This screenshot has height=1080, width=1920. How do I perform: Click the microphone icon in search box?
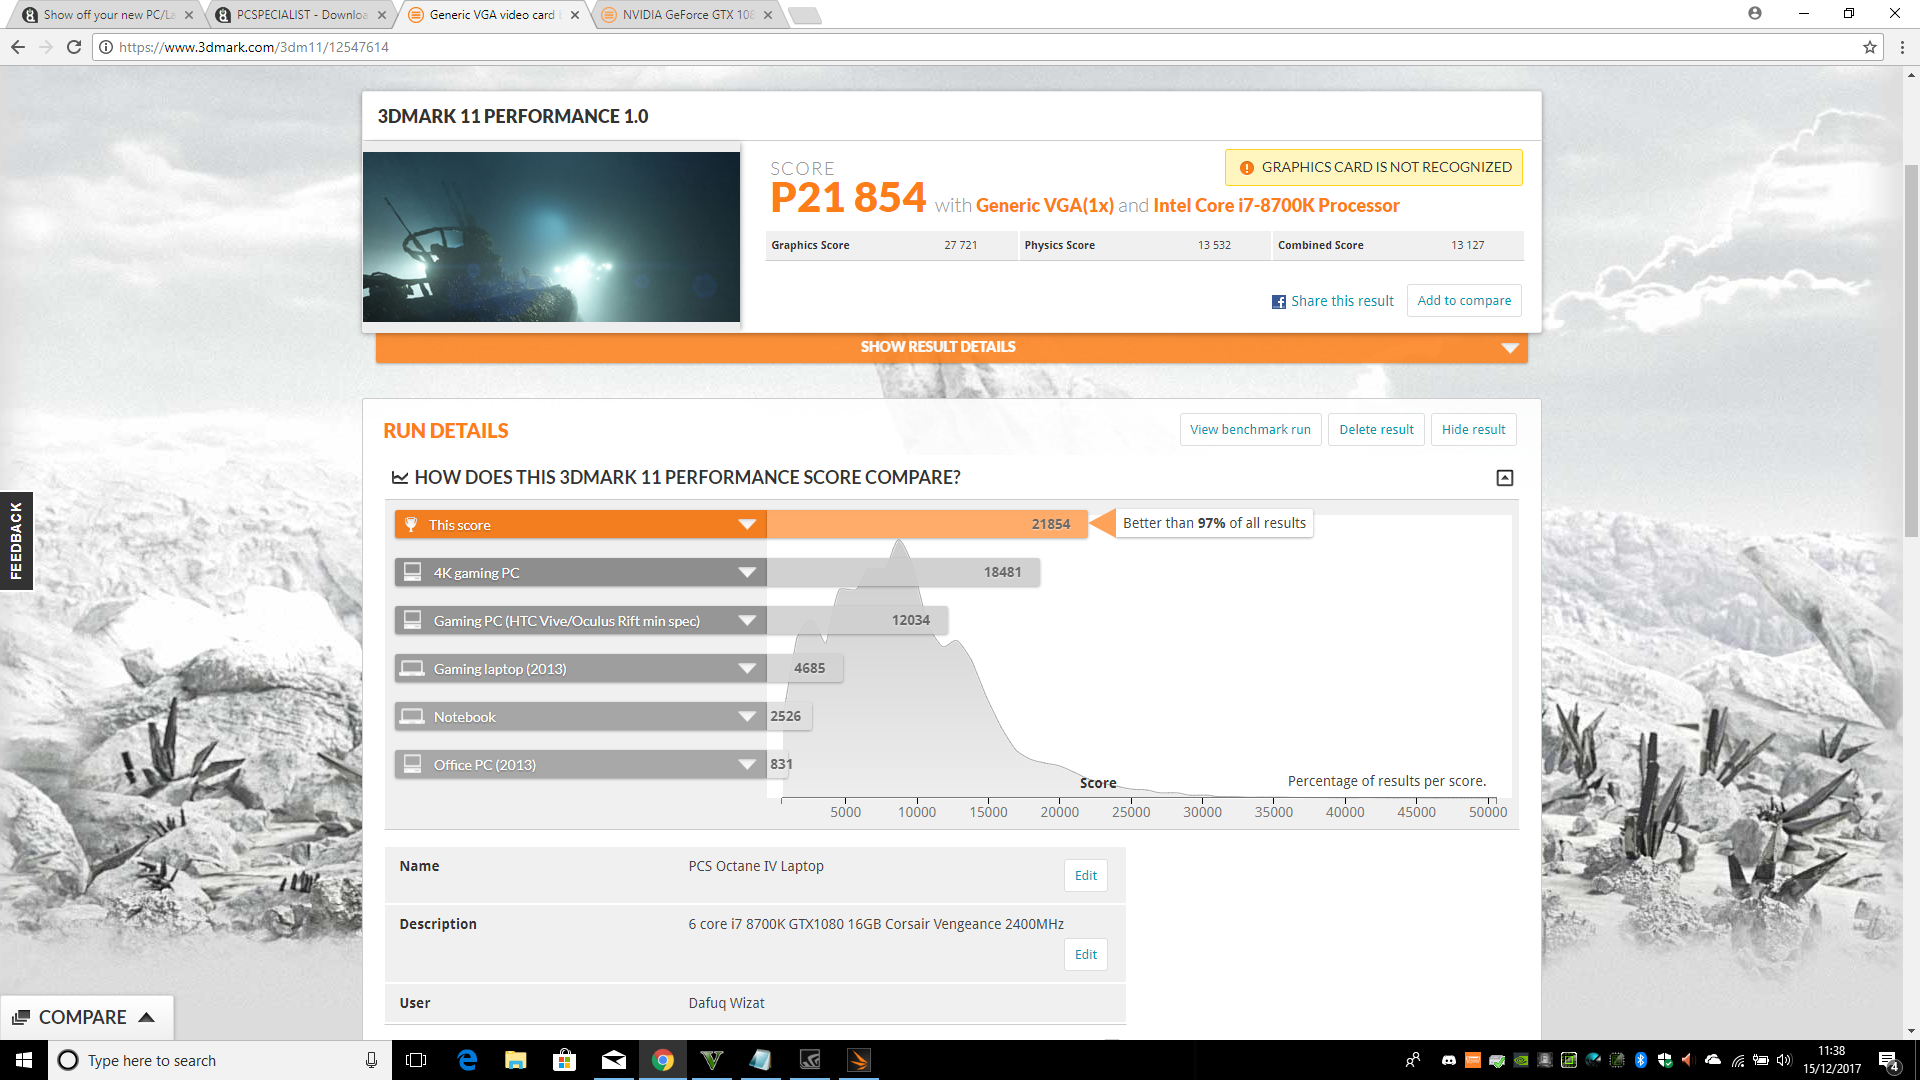click(371, 1060)
